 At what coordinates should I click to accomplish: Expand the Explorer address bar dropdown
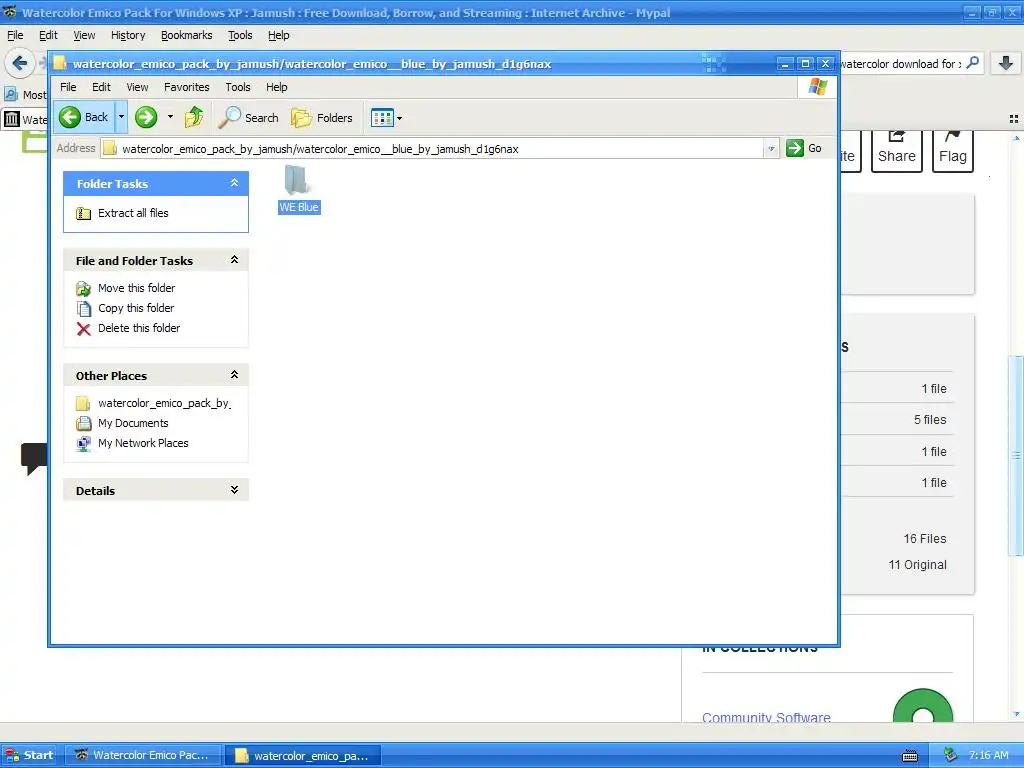click(x=771, y=149)
